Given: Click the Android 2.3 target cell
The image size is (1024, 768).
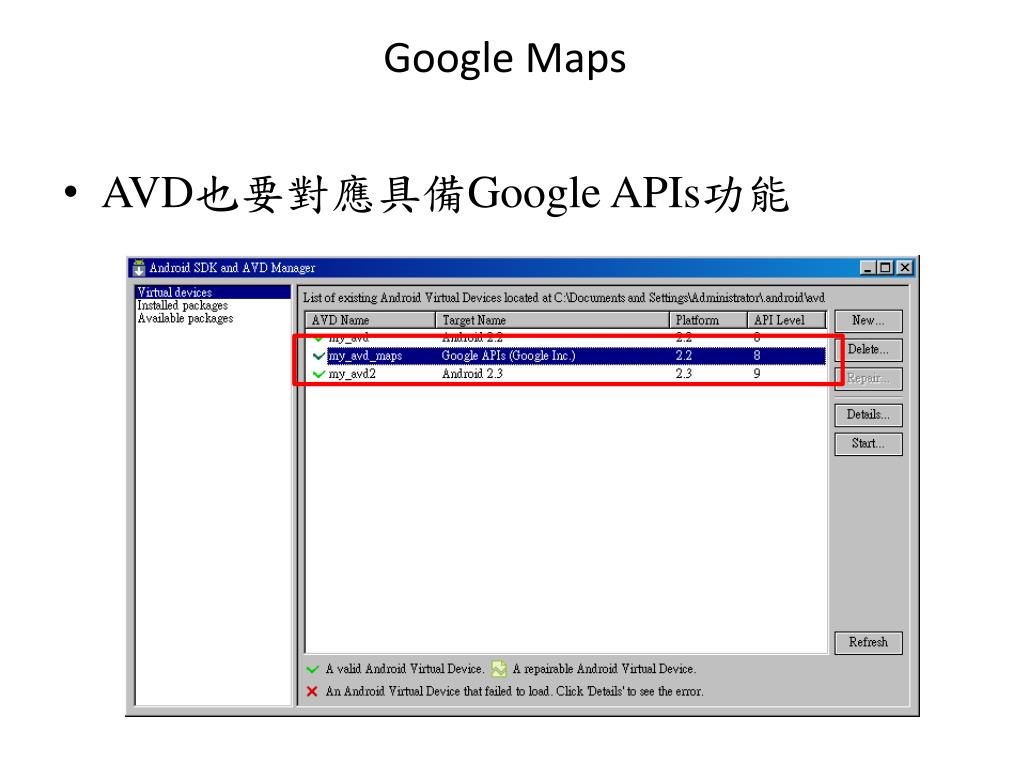Looking at the screenshot, I should (472, 374).
